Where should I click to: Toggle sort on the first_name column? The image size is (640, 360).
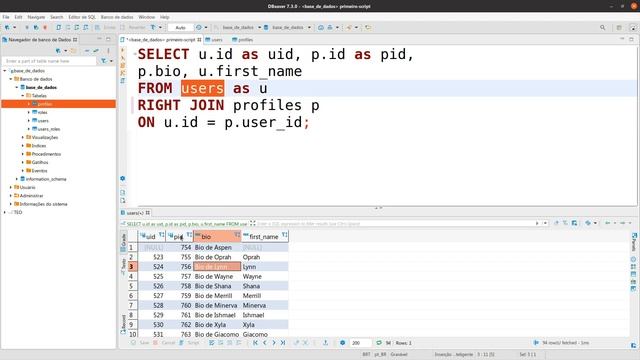click(284, 235)
